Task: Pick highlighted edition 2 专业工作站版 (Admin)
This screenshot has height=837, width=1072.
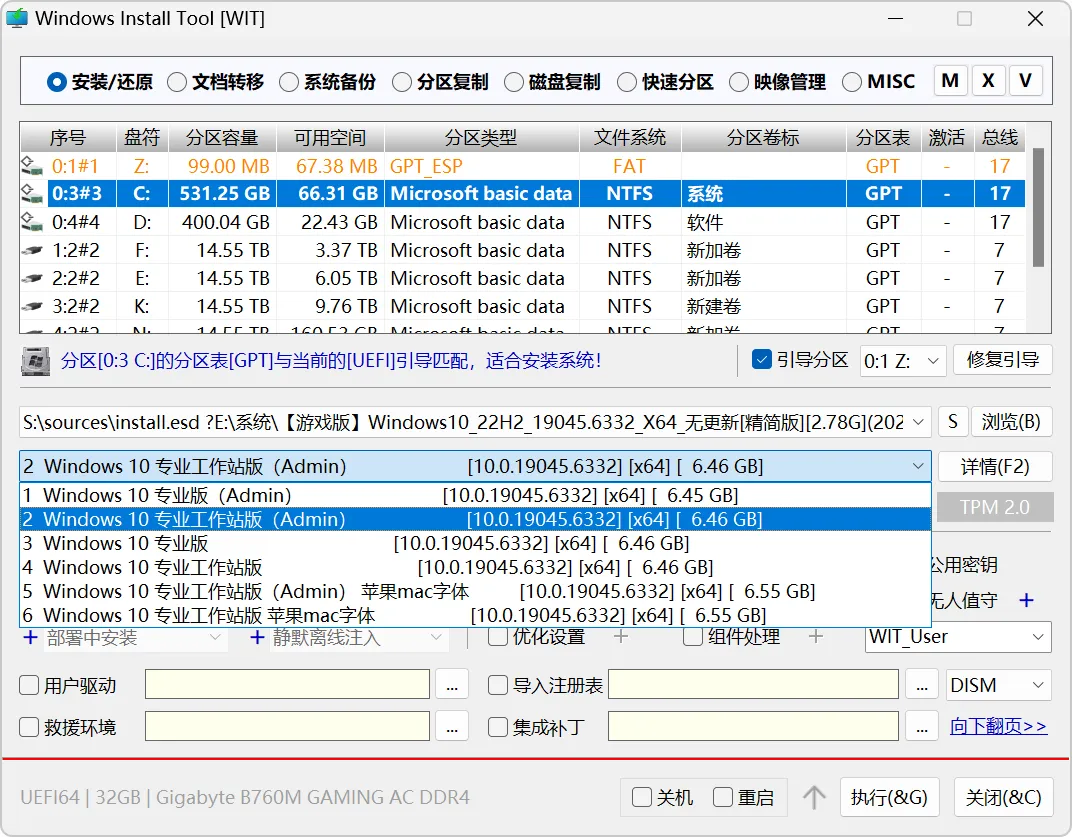Action: click(475, 520)
